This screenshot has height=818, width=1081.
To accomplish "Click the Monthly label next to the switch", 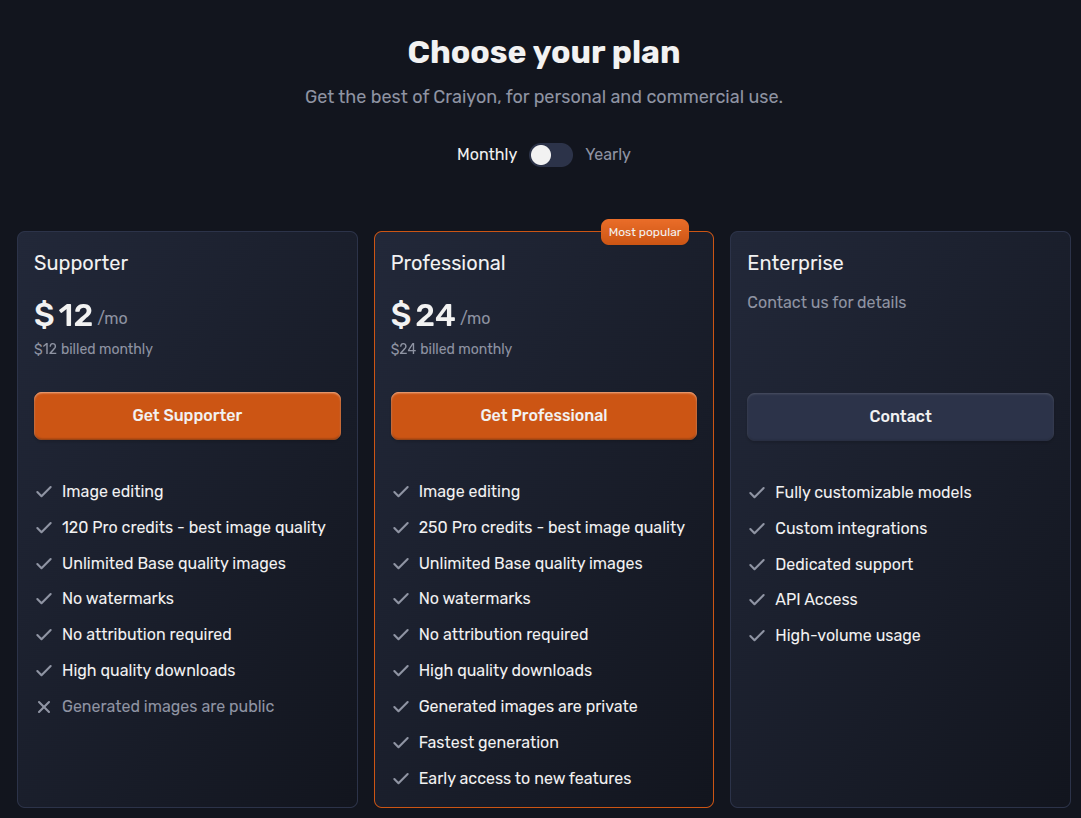I will (487, 154).
